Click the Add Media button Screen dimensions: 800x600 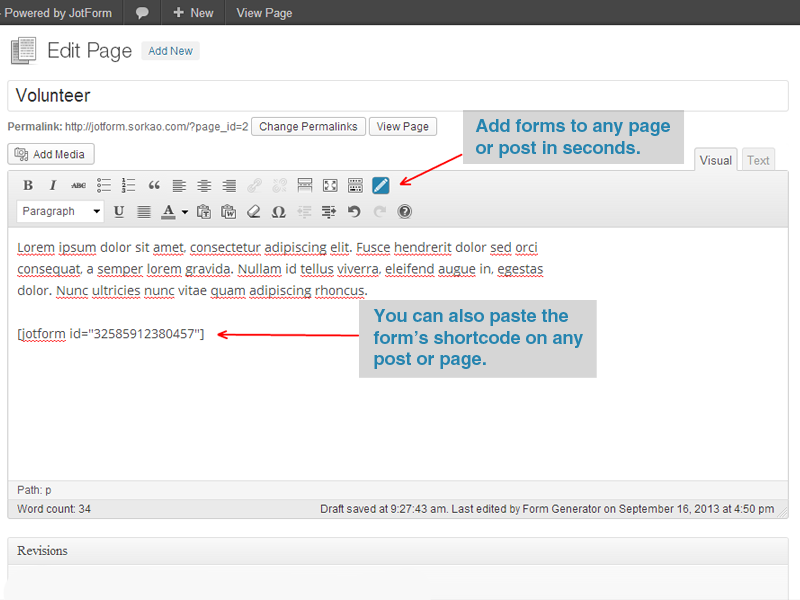[x=52, y=154]
